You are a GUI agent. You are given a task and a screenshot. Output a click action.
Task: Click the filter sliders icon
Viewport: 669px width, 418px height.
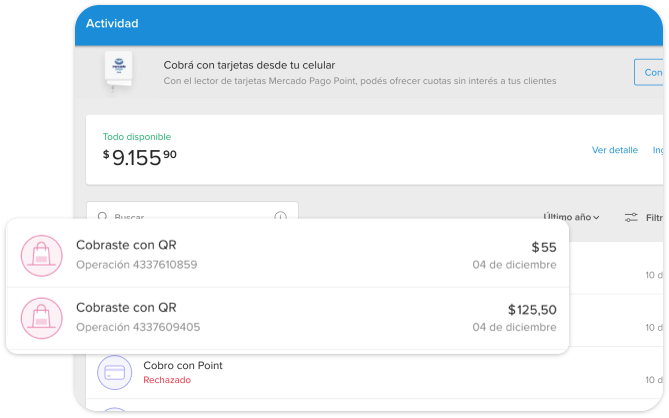tap(631, 217)
